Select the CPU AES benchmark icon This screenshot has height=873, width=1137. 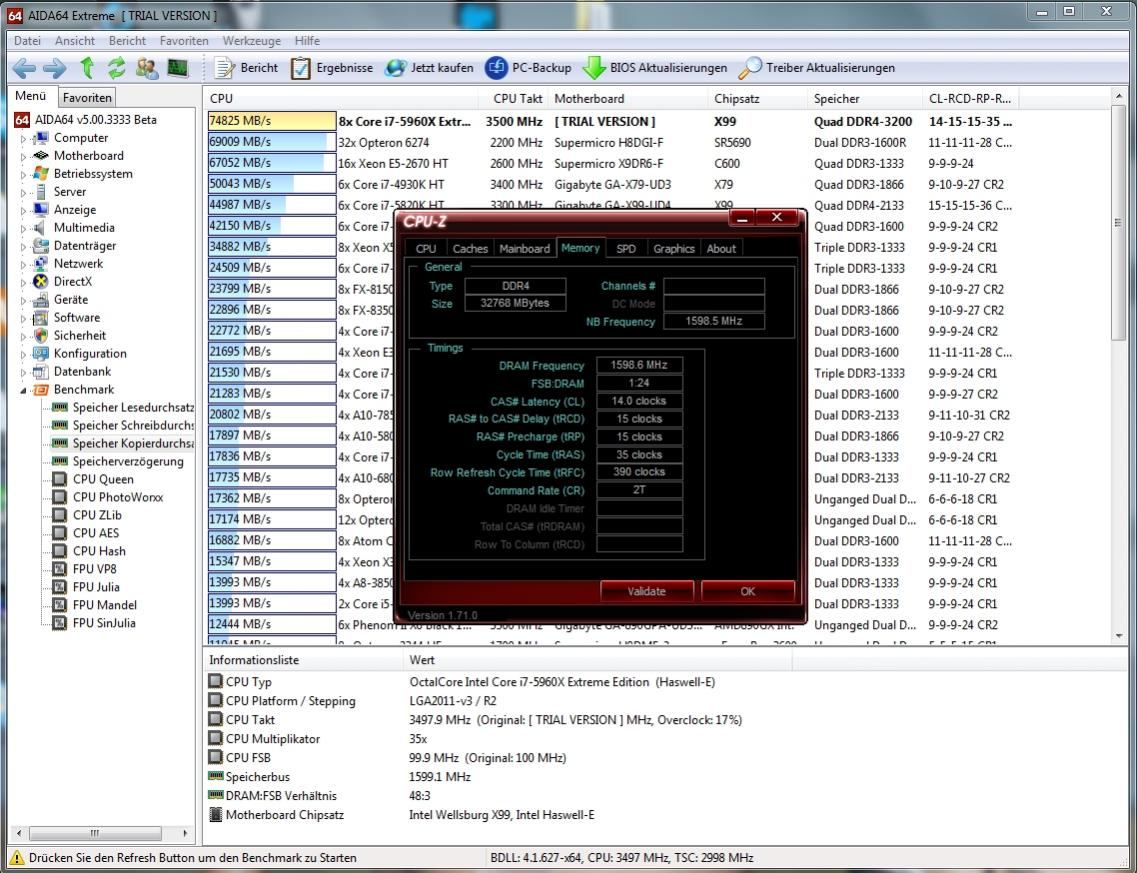pos(59,533)
